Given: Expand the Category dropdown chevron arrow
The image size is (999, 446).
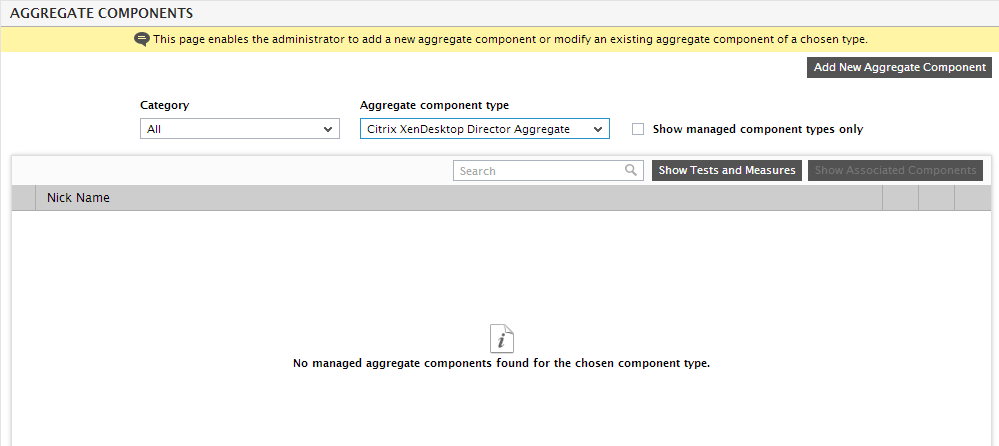Looking at the screenshot, I should click(x=327, y=129).
